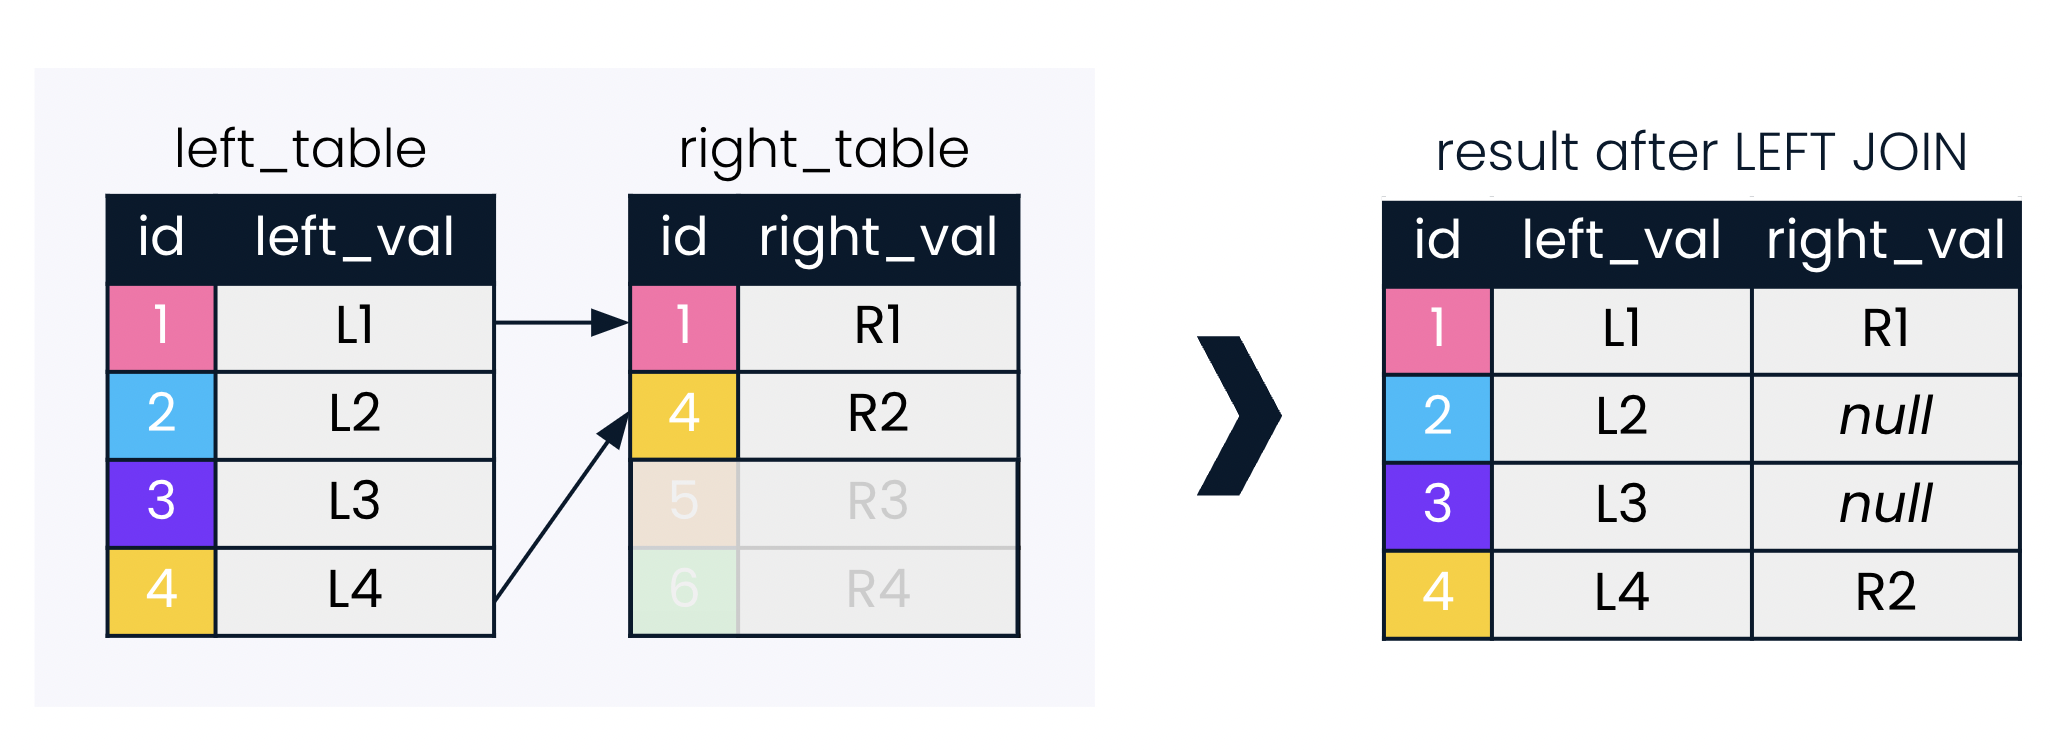Click the right_val header in result table
This screenshot has width=2050, height=750.
pyautogui.click(x=1886, y=241)
